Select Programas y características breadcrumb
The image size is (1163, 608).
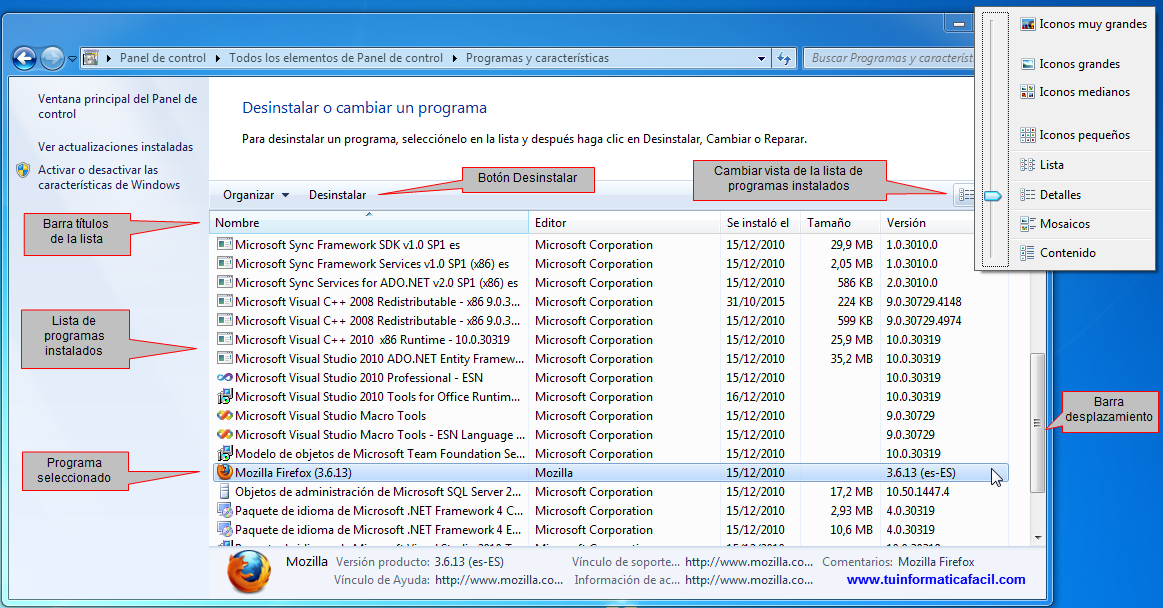coord(537,58)
